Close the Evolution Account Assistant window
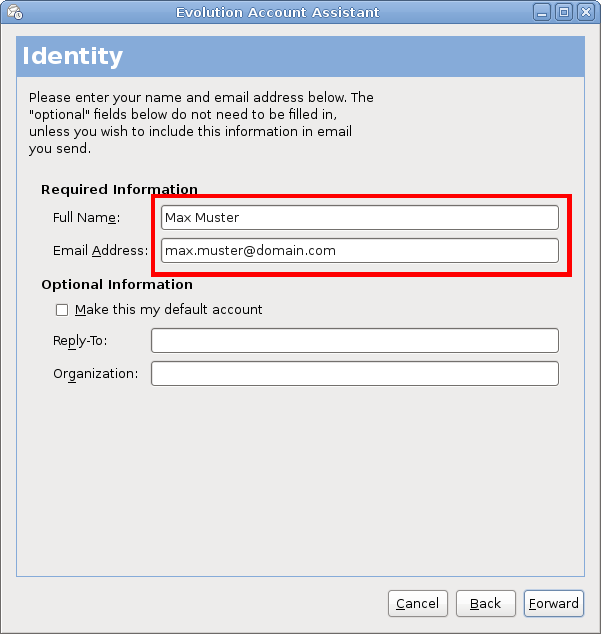Image resolution: width=601 pixels, height=634 pixels. point(585,12)
